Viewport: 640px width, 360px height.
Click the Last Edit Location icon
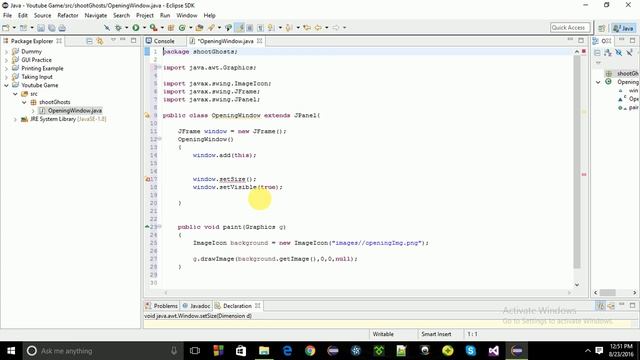coord(307,28)
